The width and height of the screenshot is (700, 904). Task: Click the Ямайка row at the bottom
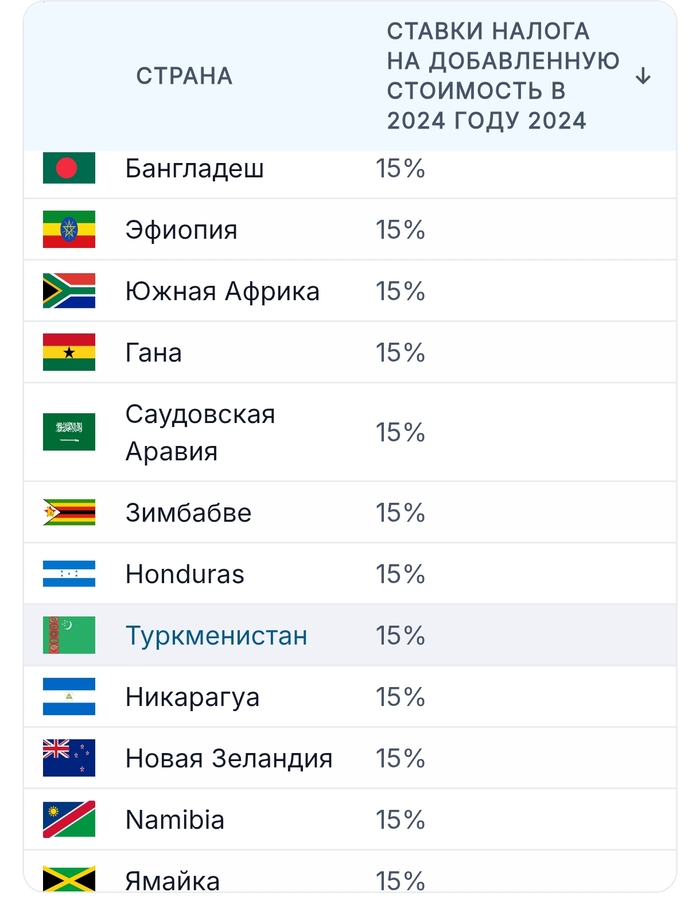[x=173, y=880]
